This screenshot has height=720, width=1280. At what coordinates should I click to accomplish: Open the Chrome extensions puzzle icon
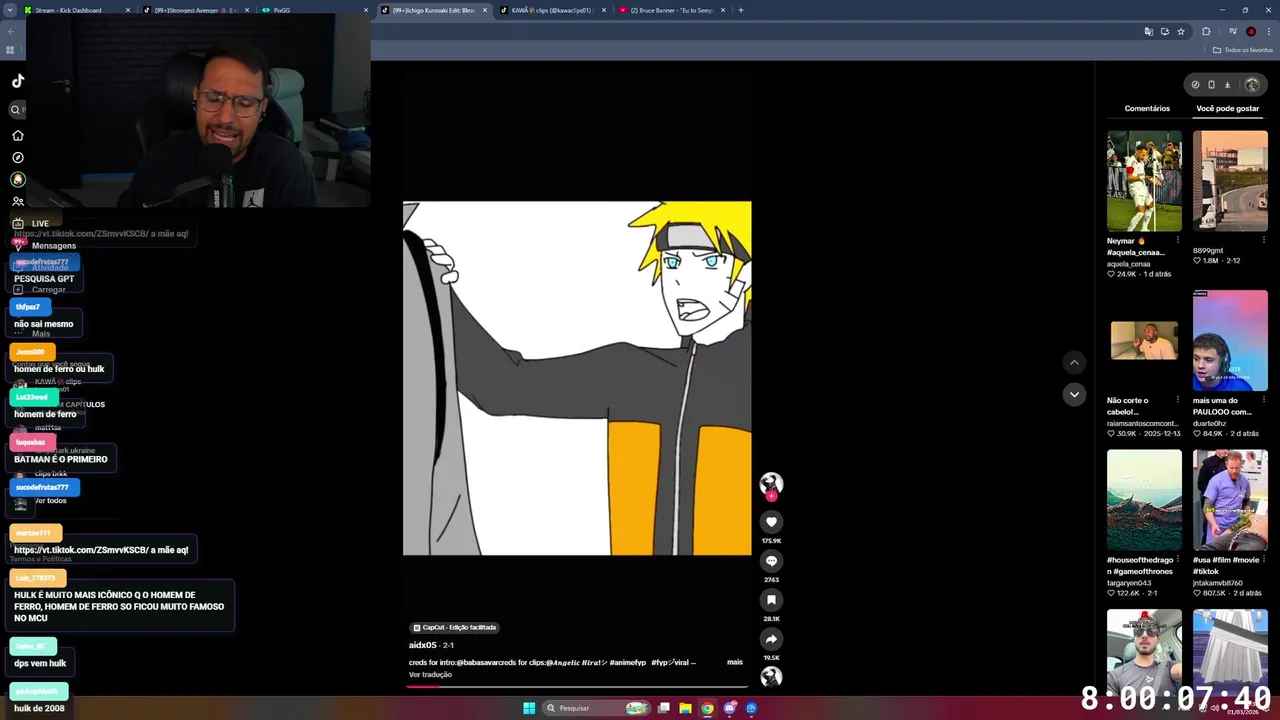click(x=1206, y=31)
